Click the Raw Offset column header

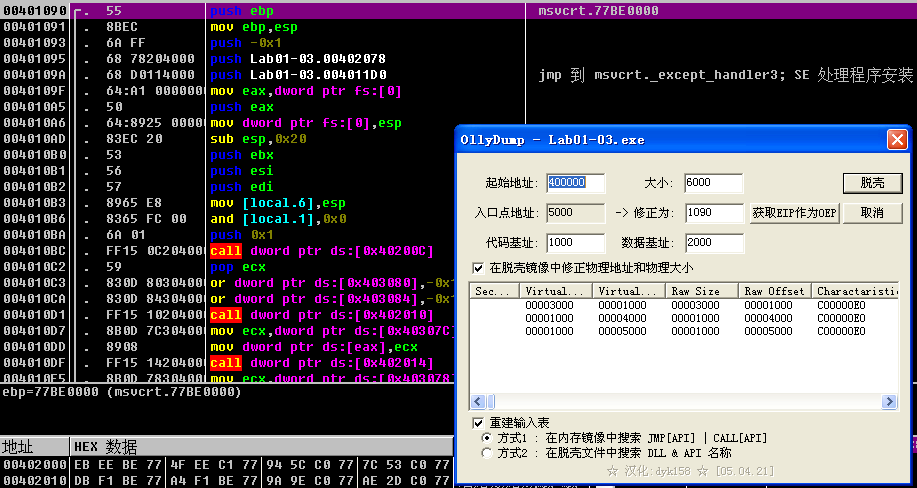point(776,291)
